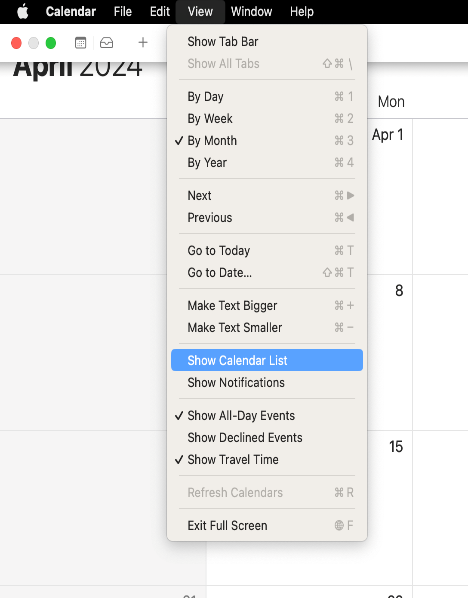
Task: Open the notifications inbox tray icon
Action: (106, 43)
